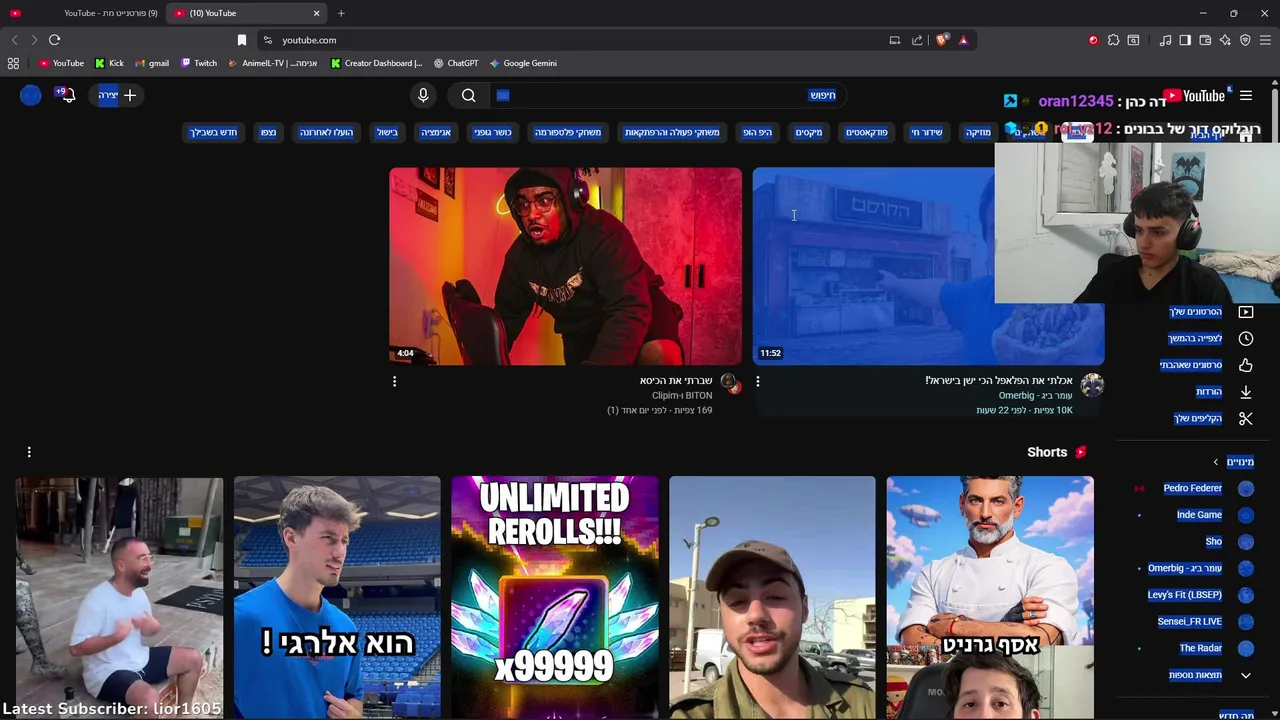
Task: Select the 'שידור חי' category chip
Action: [926, 132]
